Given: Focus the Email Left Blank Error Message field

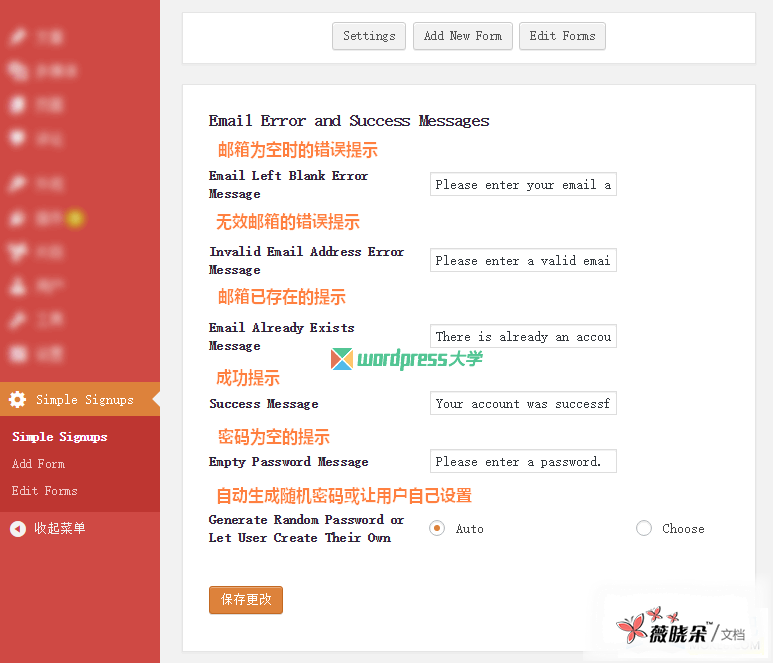Looking at the screenshot, I should (x=523, y=185).
